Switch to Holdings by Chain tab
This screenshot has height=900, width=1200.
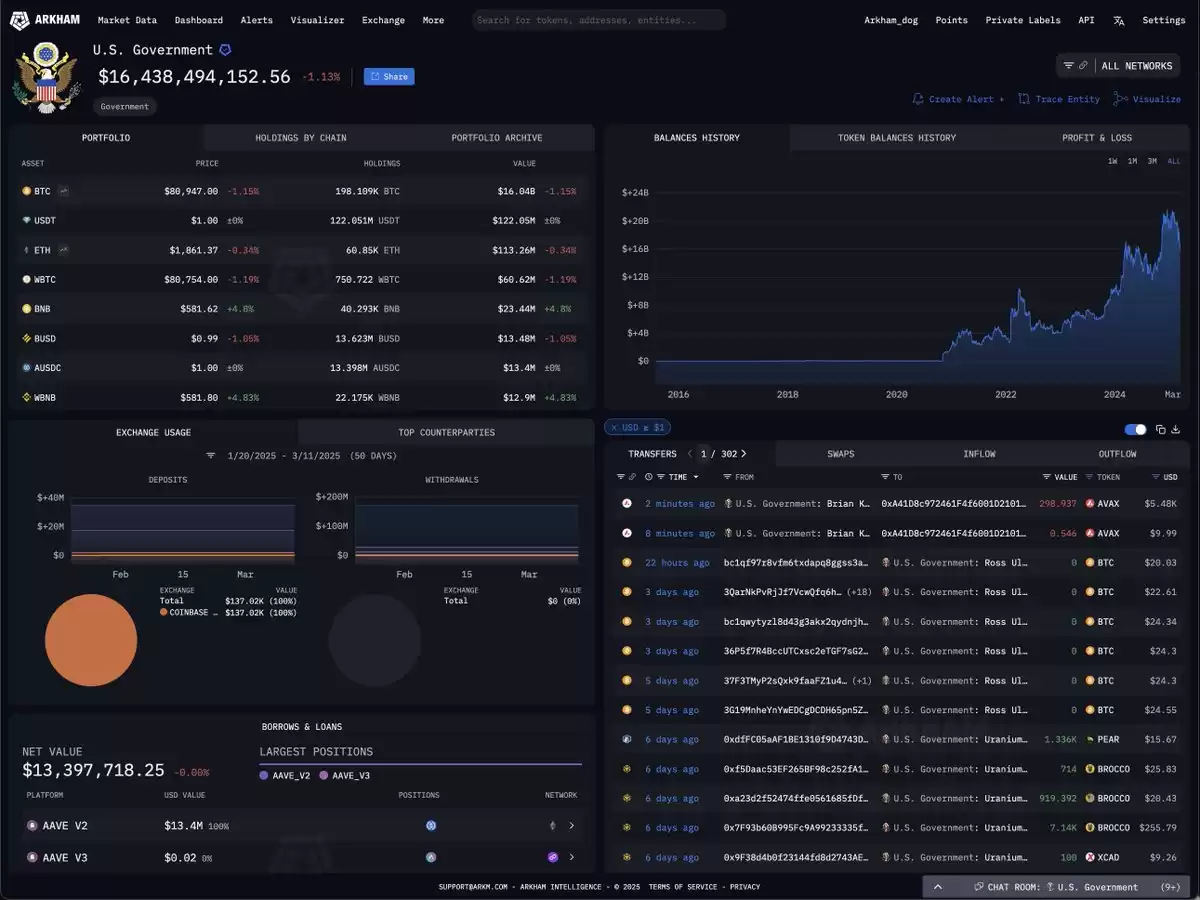coord(301,138)
